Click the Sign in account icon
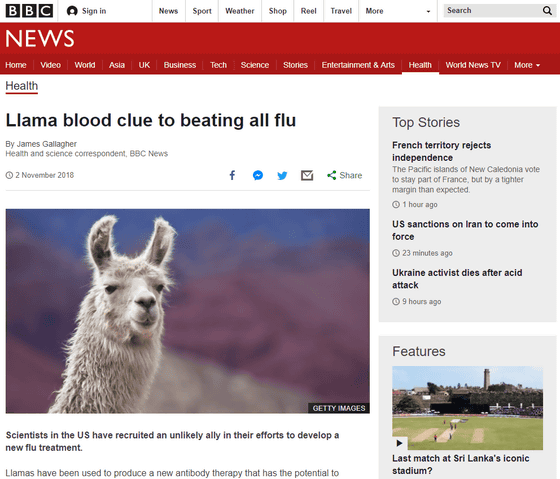Viewport: 560px width, 479px height. [x=72, y=11]
